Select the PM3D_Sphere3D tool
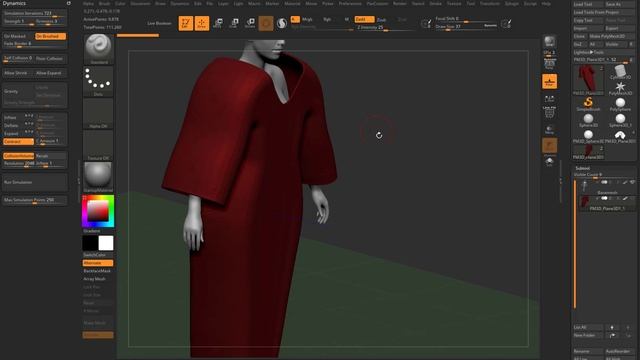The height and width of the screenshot is (360, 640). pos(588,136)
